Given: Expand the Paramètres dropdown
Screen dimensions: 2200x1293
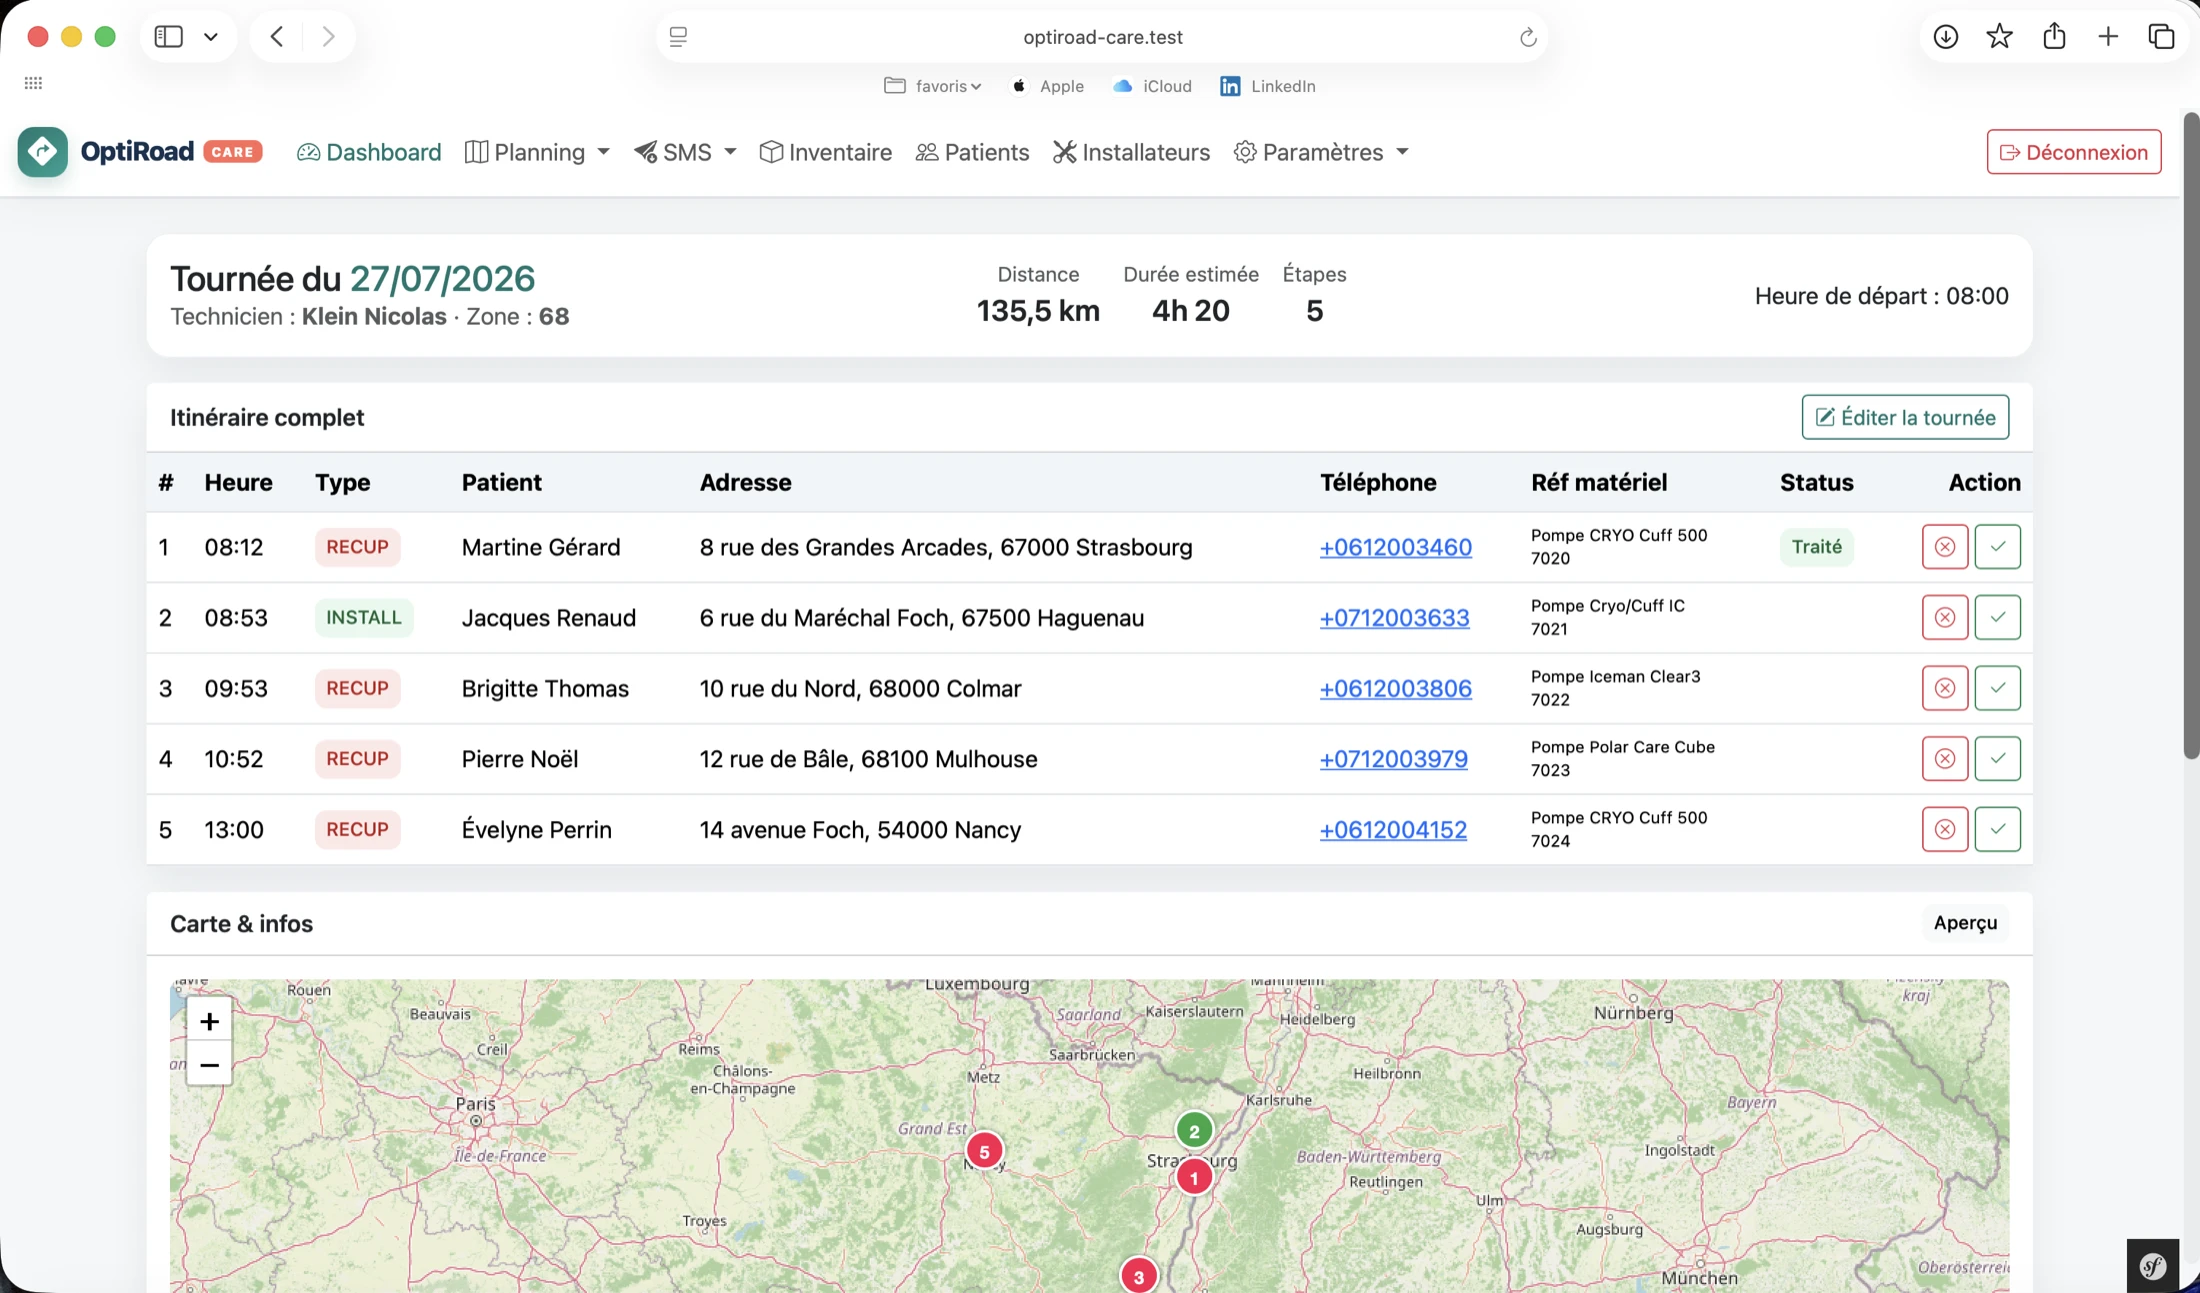Looking at the screenshot, I should (1322, 152).
